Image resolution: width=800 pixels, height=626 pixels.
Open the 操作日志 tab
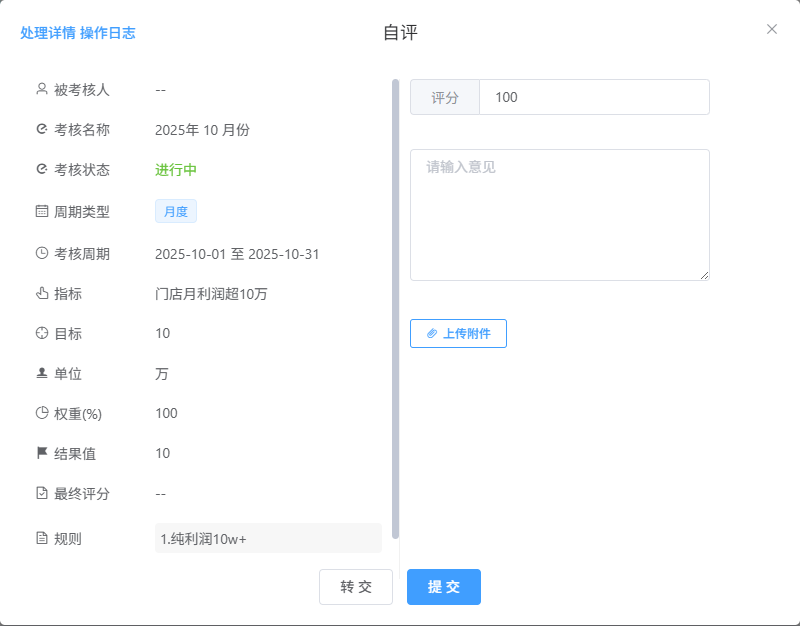[108, 33]
